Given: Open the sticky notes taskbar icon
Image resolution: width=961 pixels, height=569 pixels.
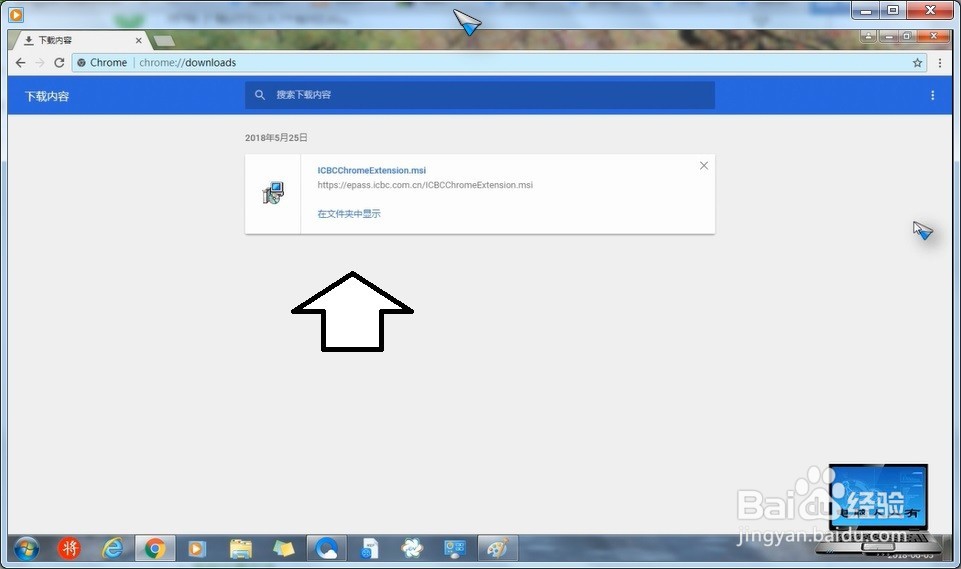Looking at the screenshot, I should pyautogui.click(x=284, y=548).
